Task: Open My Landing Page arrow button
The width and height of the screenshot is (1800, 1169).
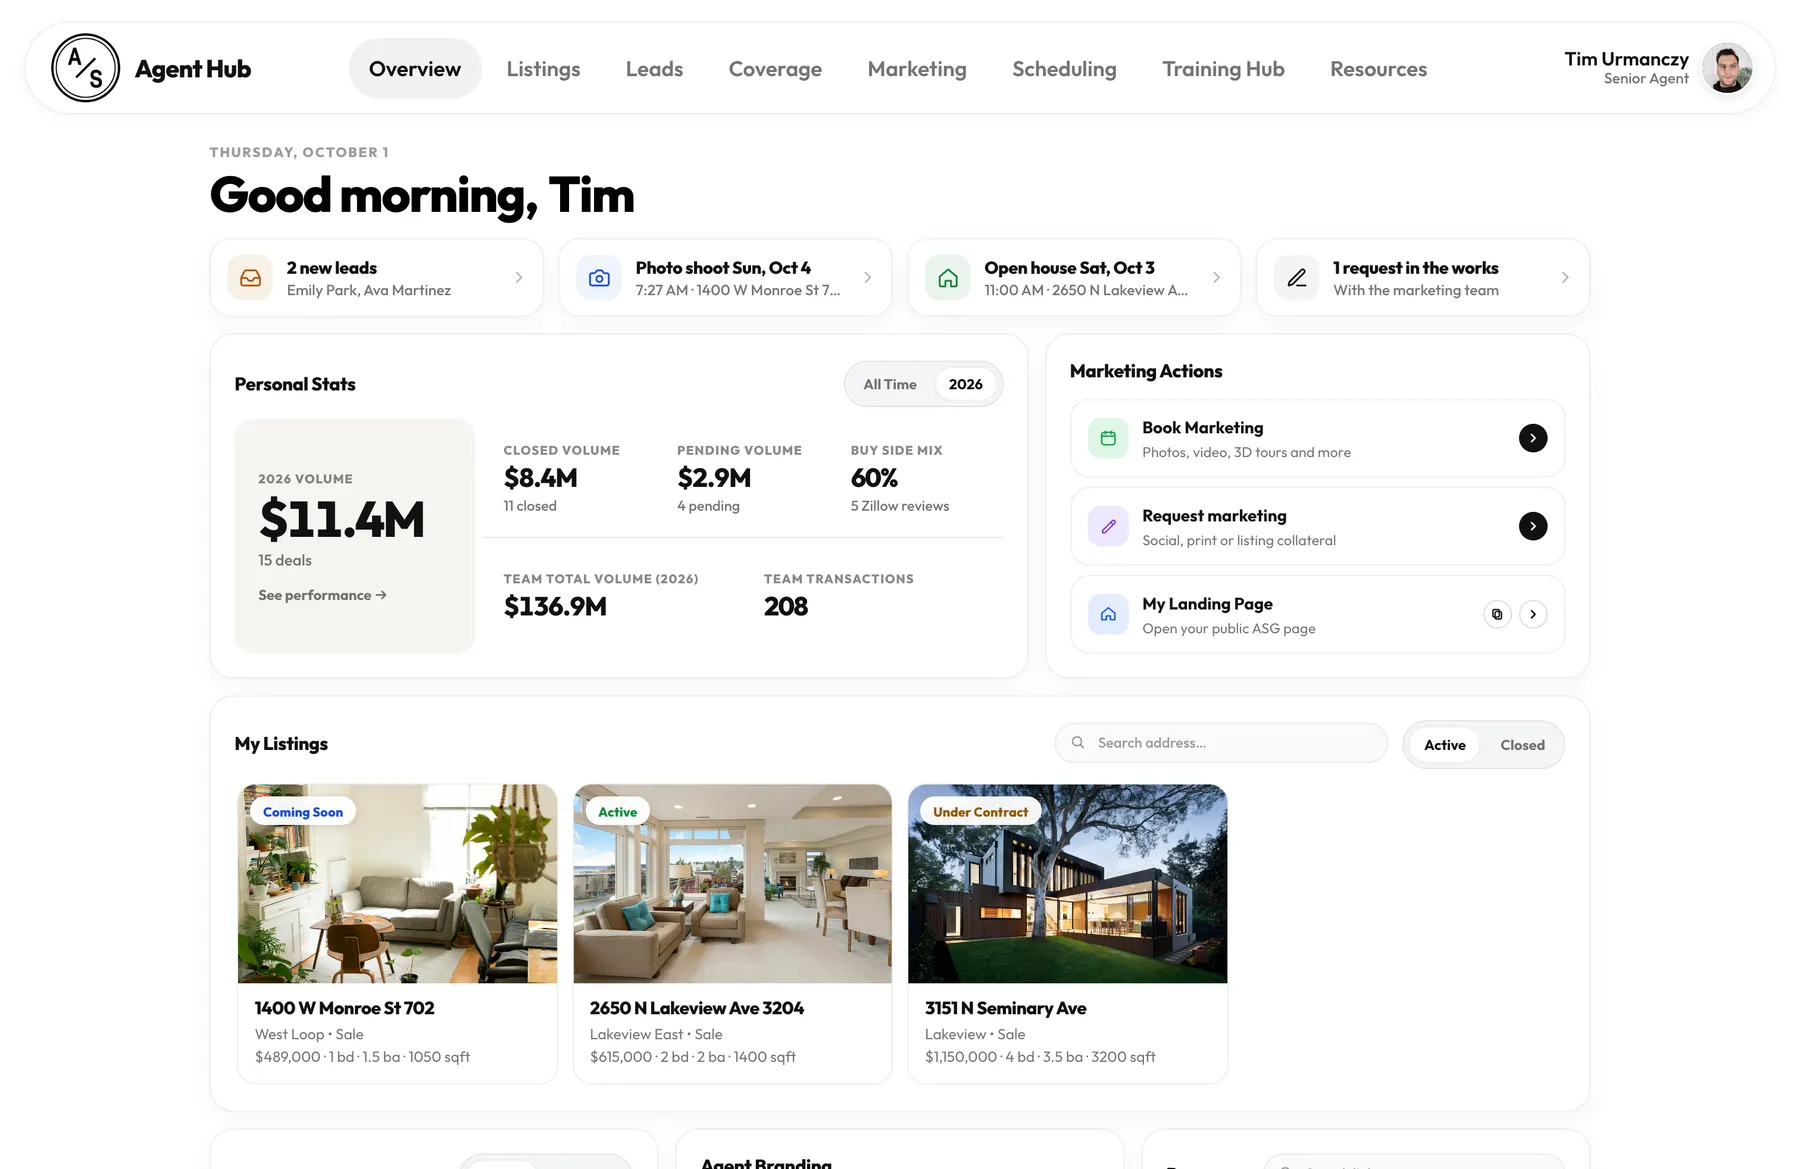Action: click(x=1533, y=614)
